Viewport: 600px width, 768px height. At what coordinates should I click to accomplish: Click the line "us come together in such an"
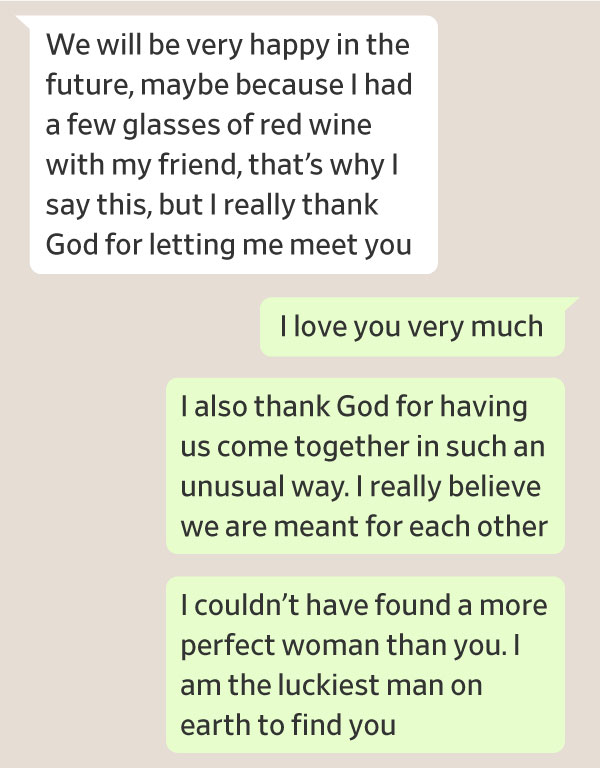tap(363, 447)
